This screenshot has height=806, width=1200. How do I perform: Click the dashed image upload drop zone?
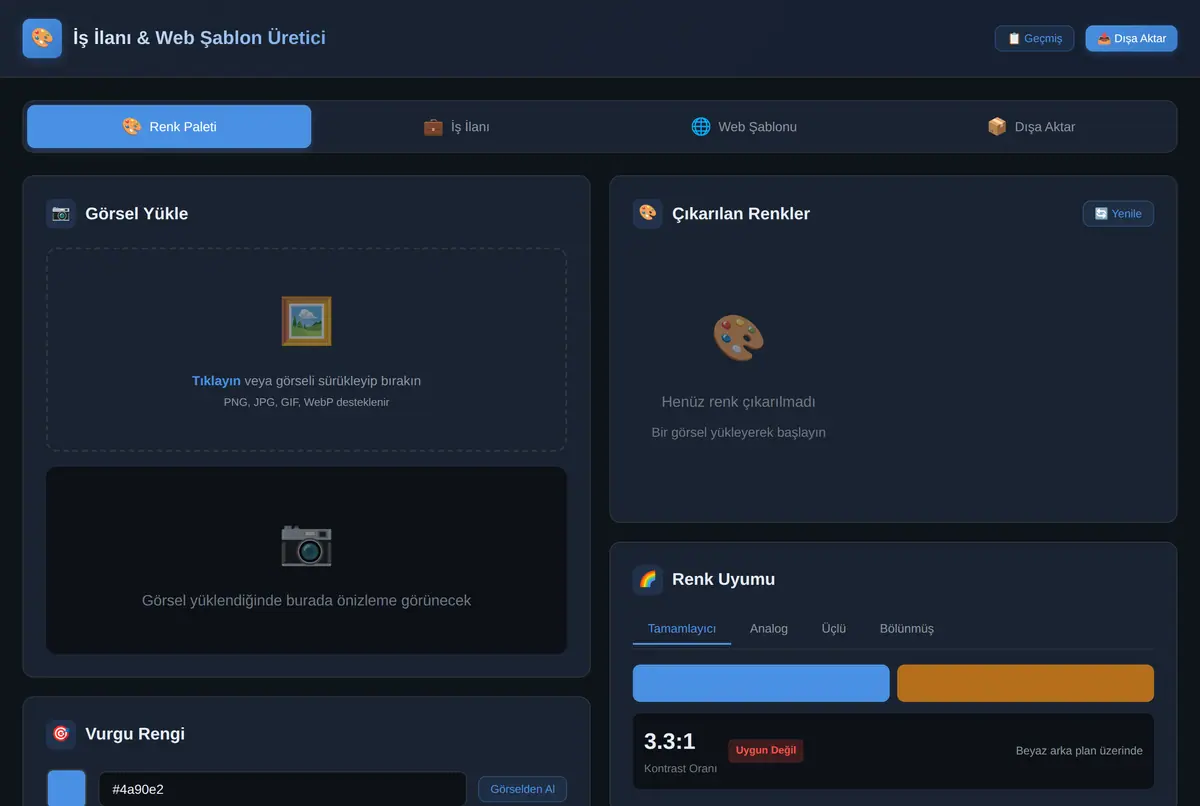coord(306,350)
